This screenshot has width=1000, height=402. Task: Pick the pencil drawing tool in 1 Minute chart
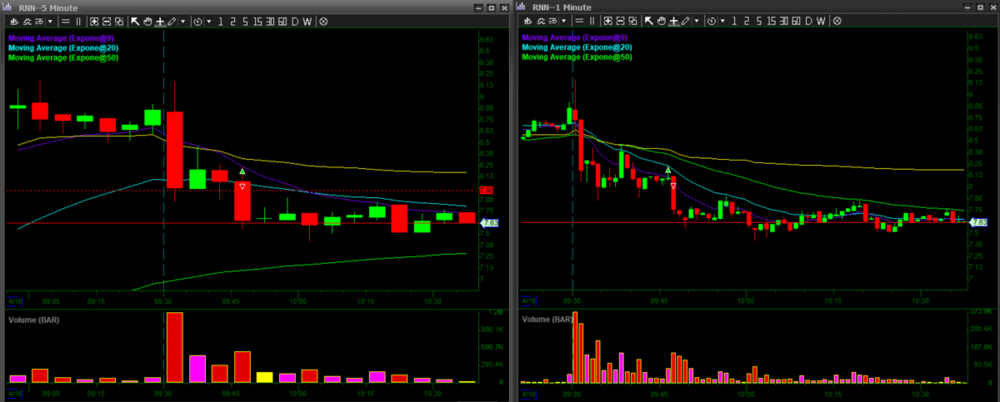click(x=683, y=21)
